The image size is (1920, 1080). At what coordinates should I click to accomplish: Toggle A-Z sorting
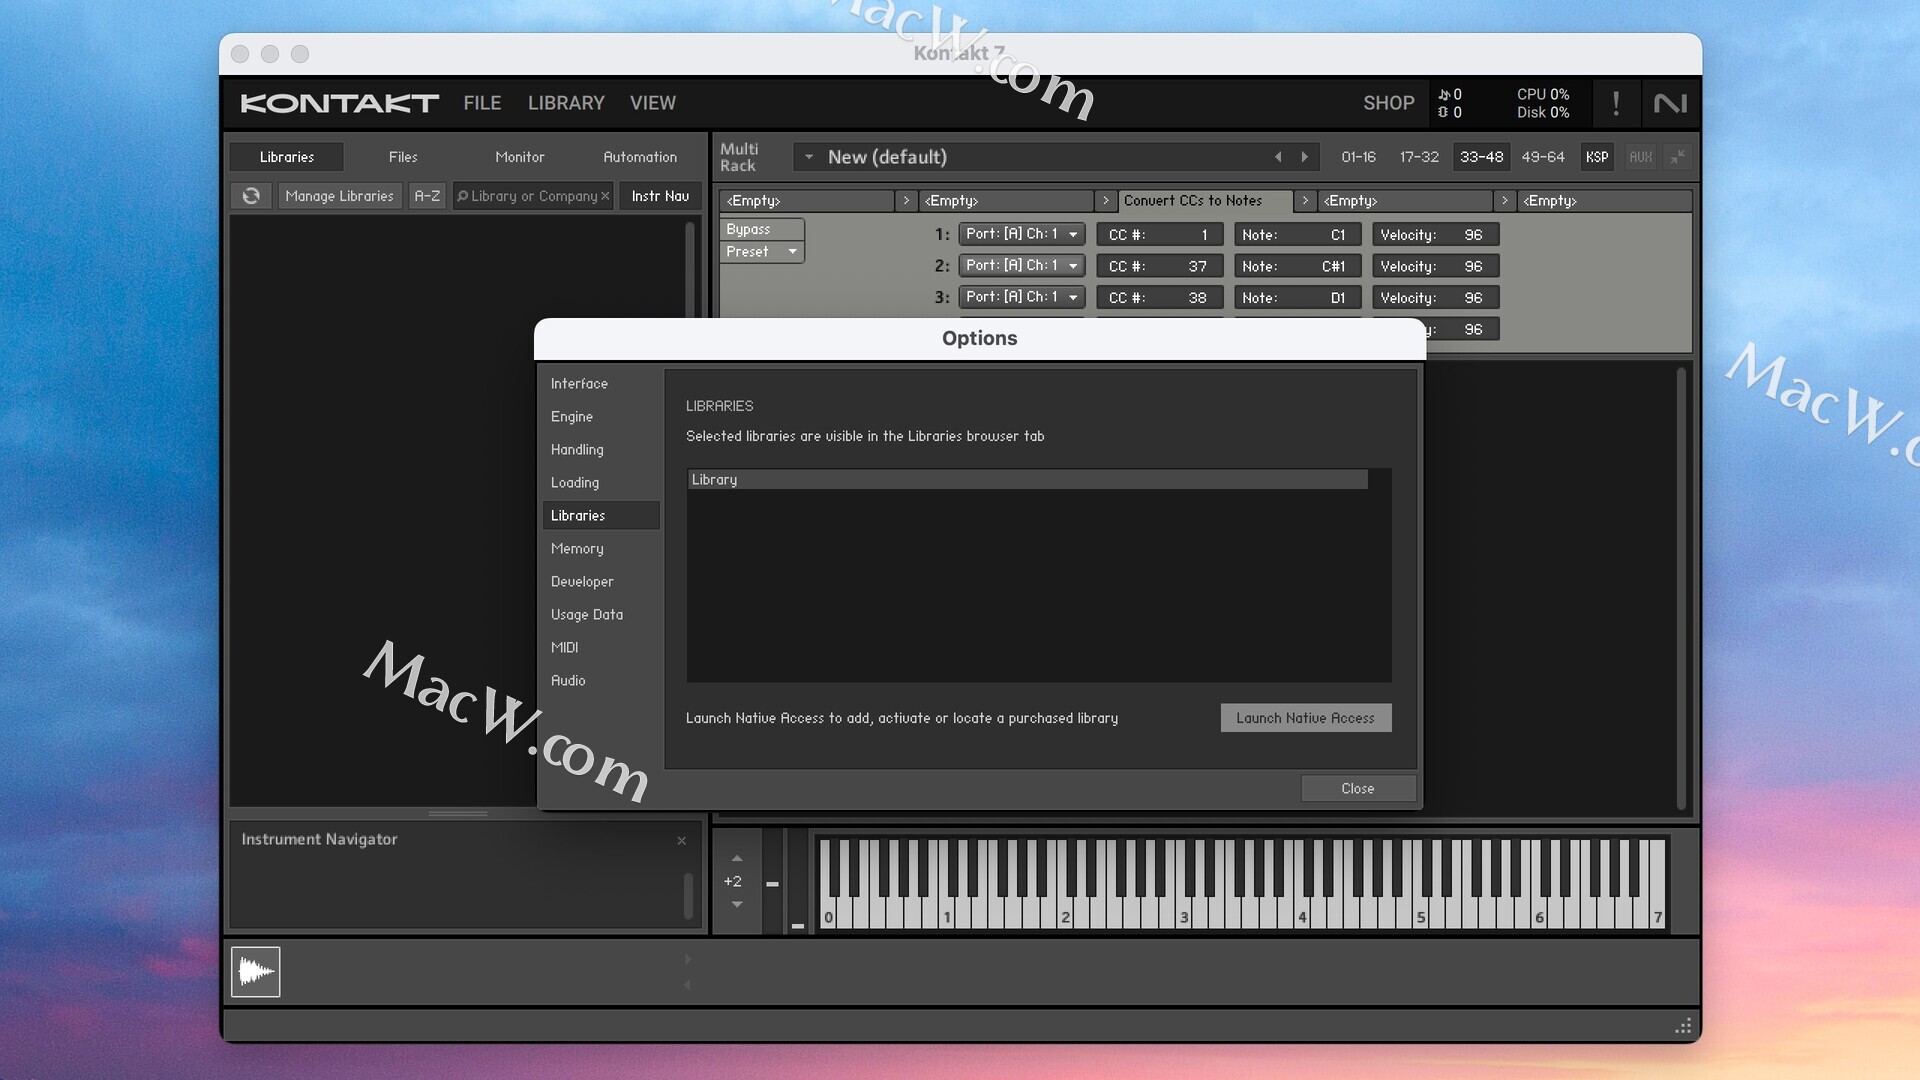click(427, 196)
